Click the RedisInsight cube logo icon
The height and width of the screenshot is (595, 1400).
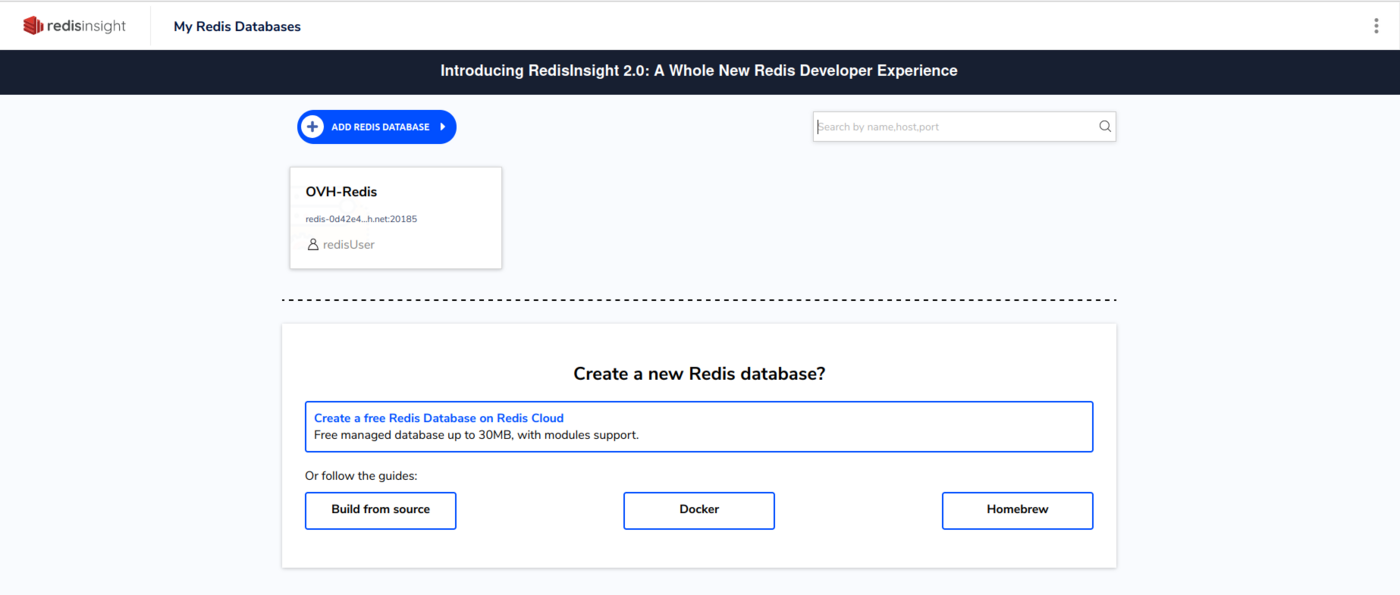pyautogui.click(x=33, y=26)
